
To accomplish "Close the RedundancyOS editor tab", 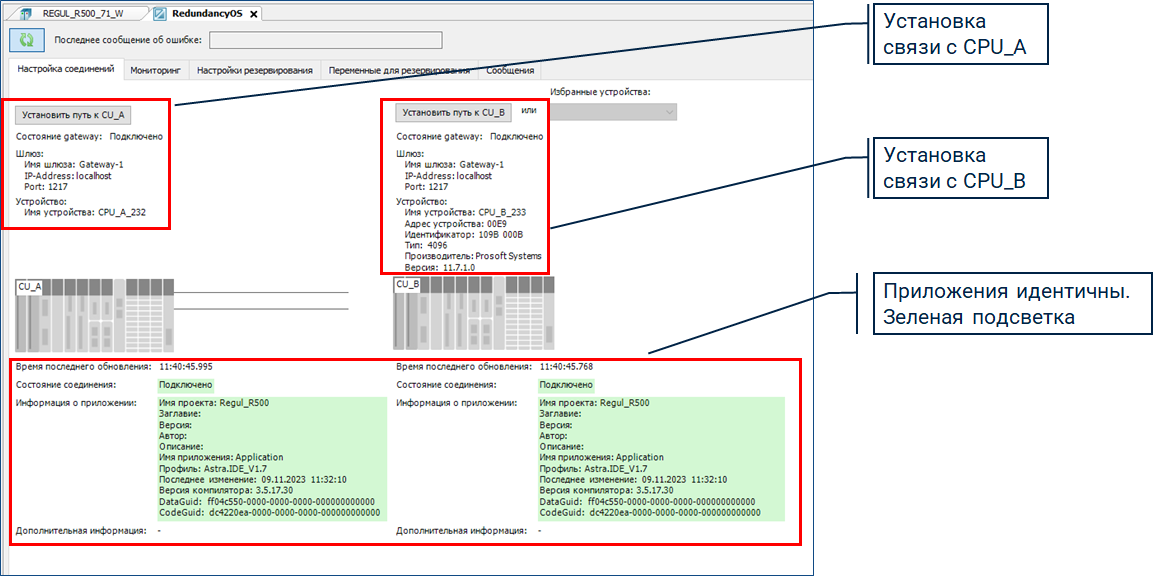I will (253, 14).
